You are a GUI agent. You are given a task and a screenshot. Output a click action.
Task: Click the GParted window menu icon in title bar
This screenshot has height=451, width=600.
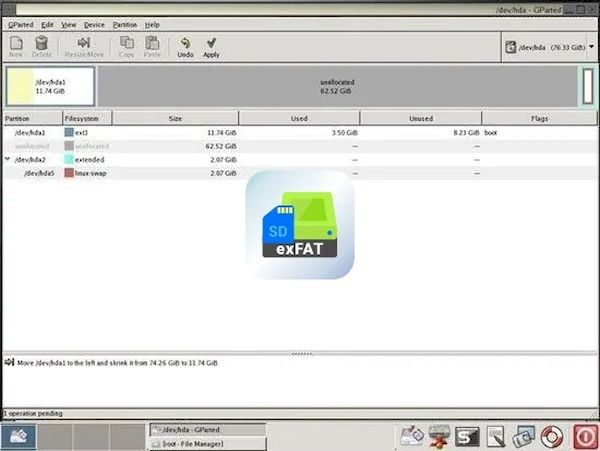8,9
